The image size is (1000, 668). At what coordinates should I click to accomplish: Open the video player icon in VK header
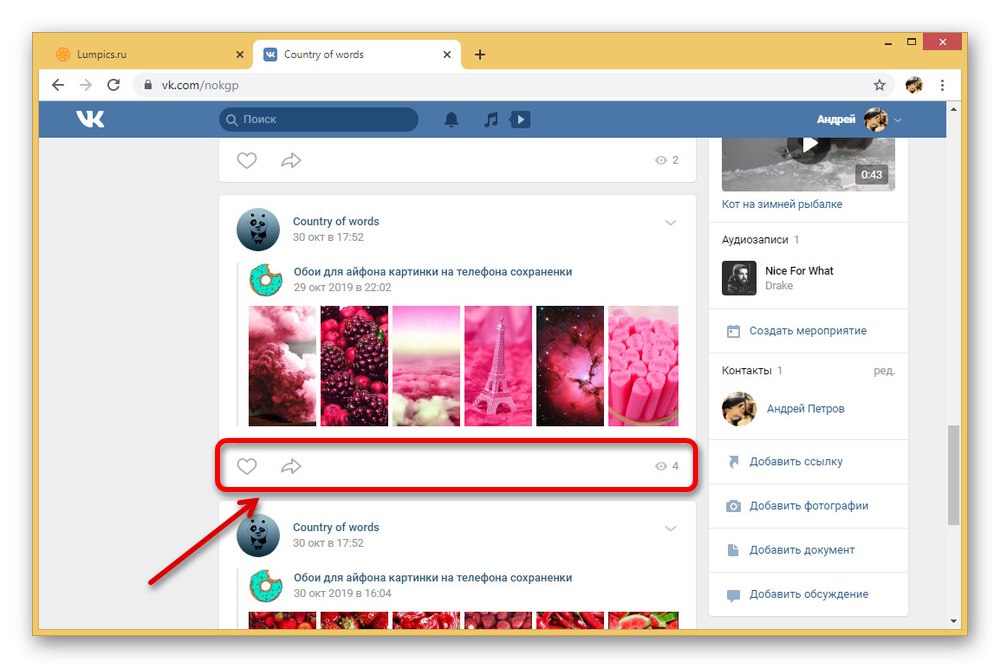click(x=520, y=119)
